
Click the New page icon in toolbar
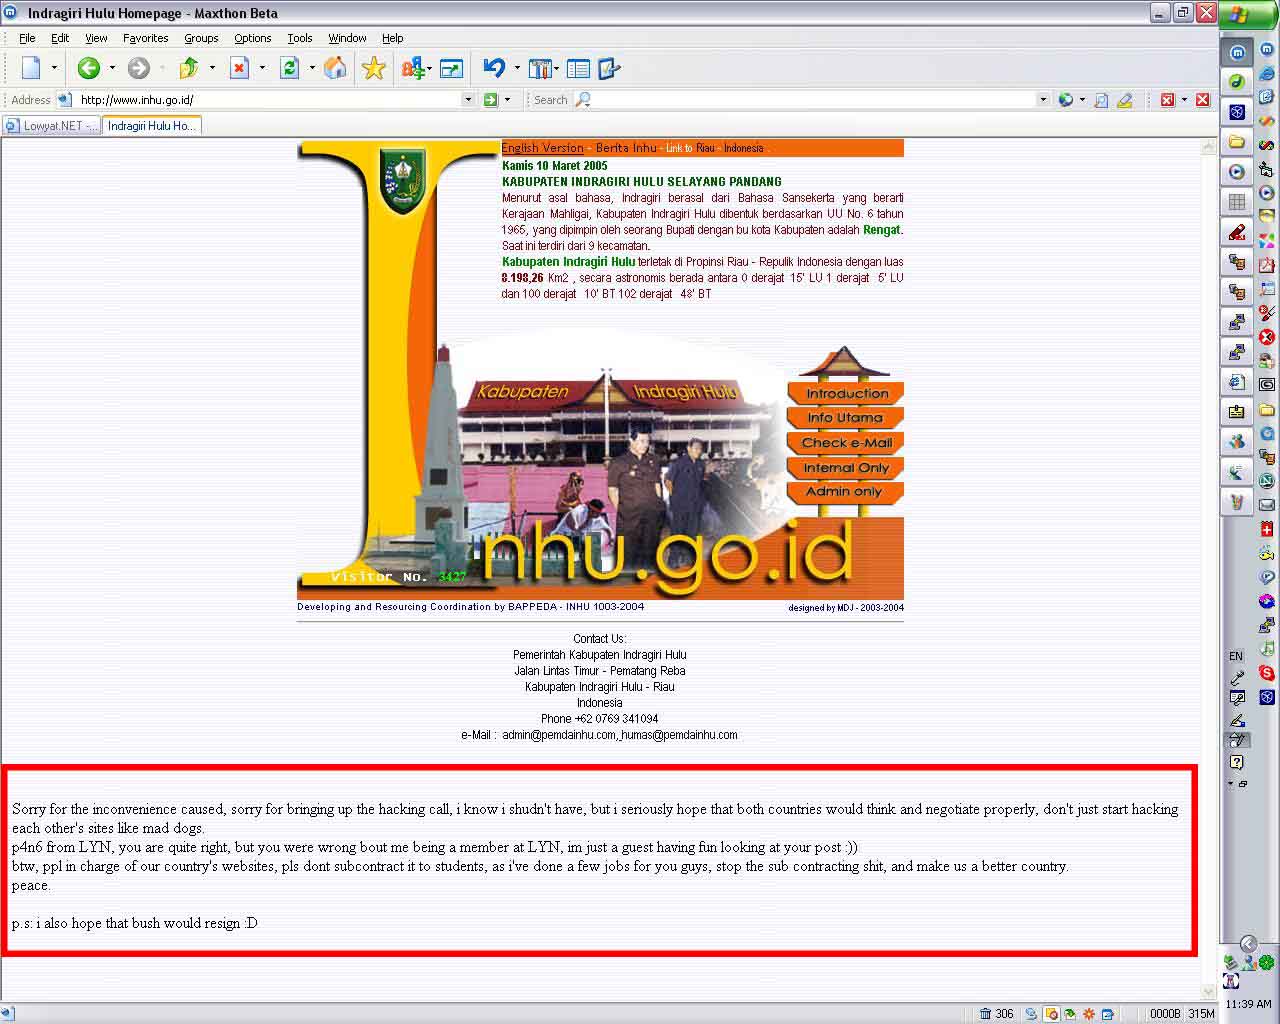(x=32, y=68)
